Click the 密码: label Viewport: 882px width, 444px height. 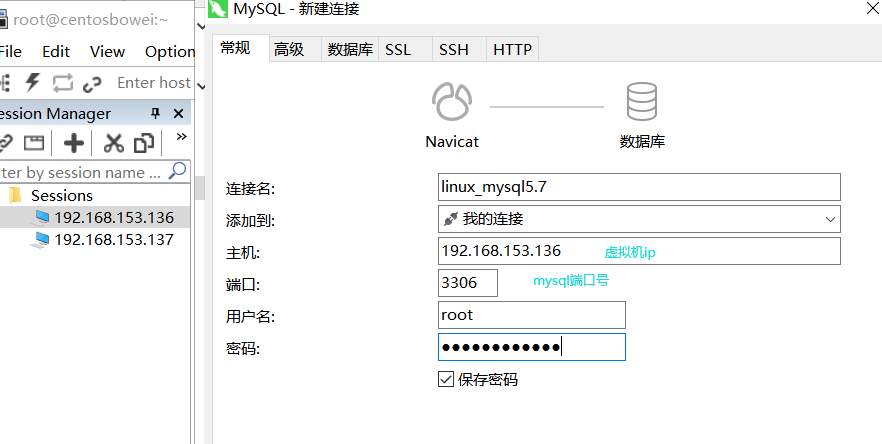(243, 349)
